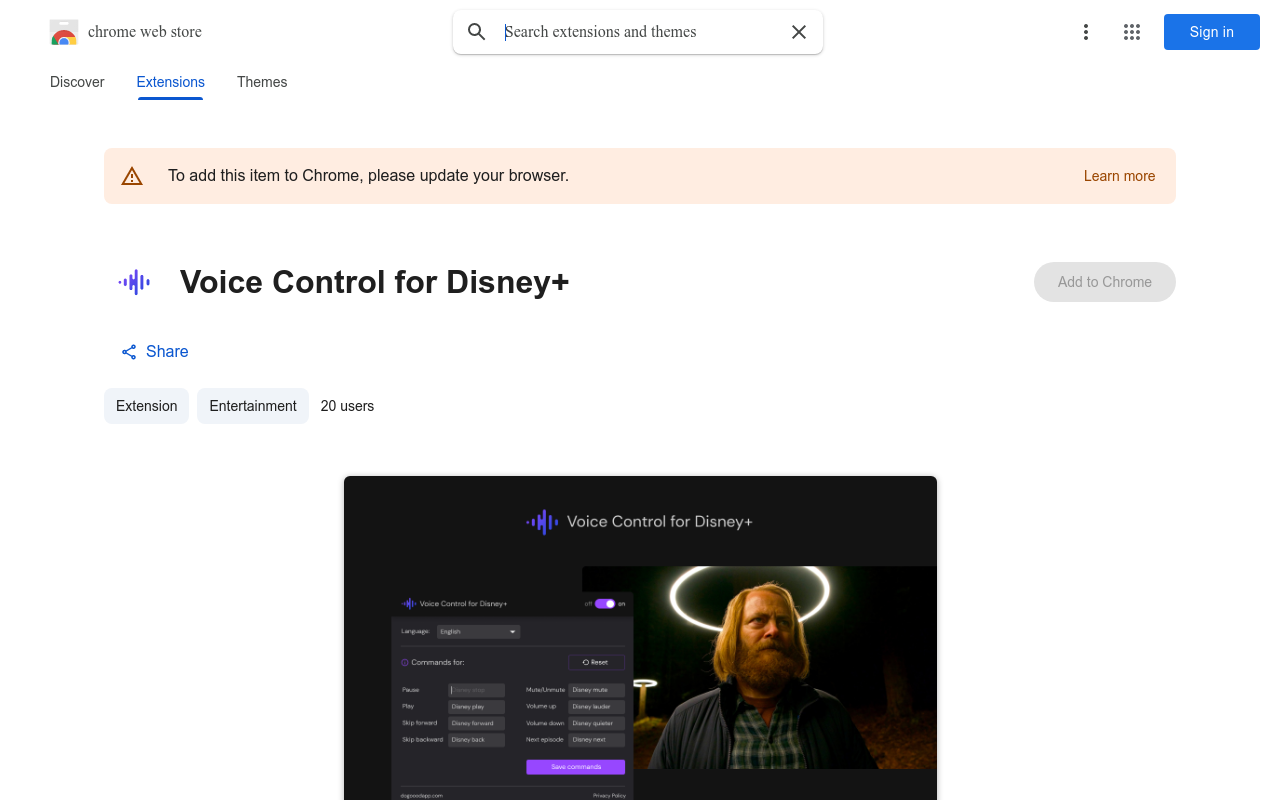Open the Google apps grid
1280x800 pixels.
(x=1132, y=32)
